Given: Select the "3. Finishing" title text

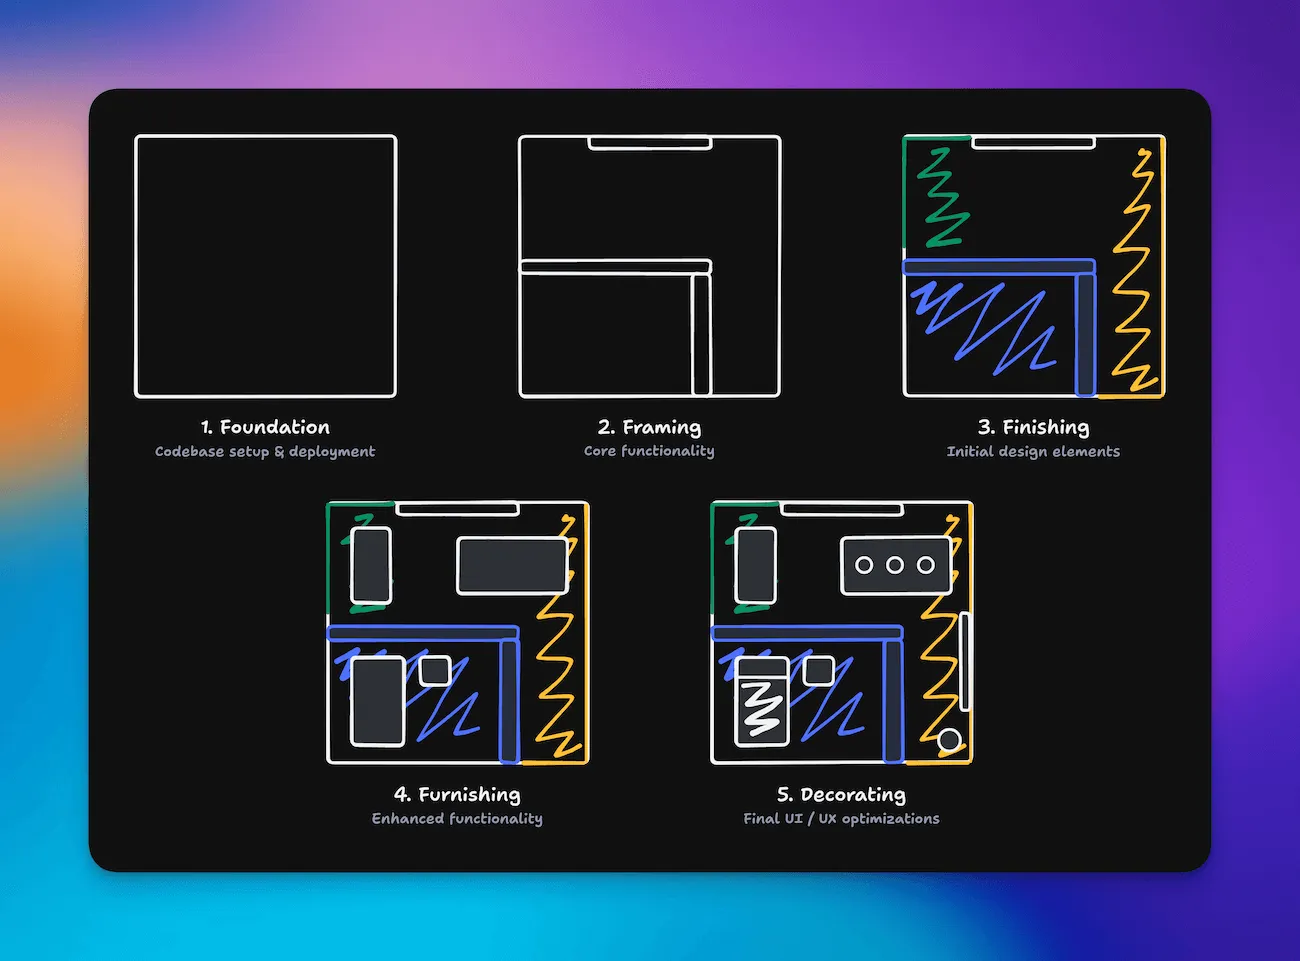Looking at the screenshot, I should click(1033, 427).
